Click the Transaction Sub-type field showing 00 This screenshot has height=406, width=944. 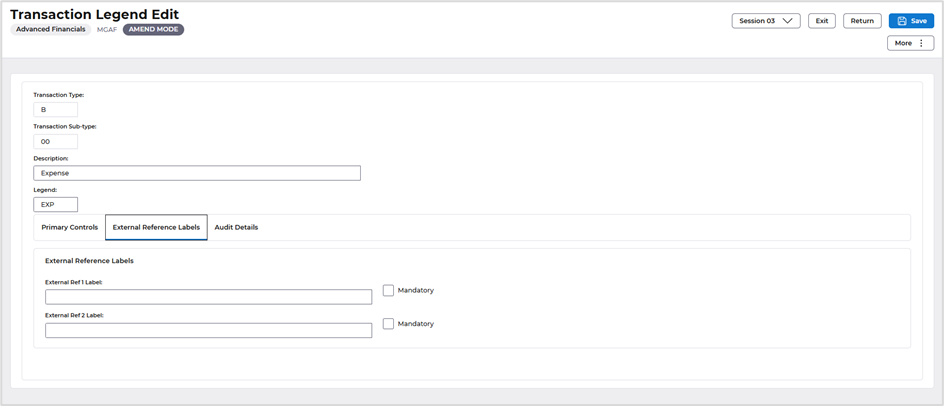pos(55,142)
